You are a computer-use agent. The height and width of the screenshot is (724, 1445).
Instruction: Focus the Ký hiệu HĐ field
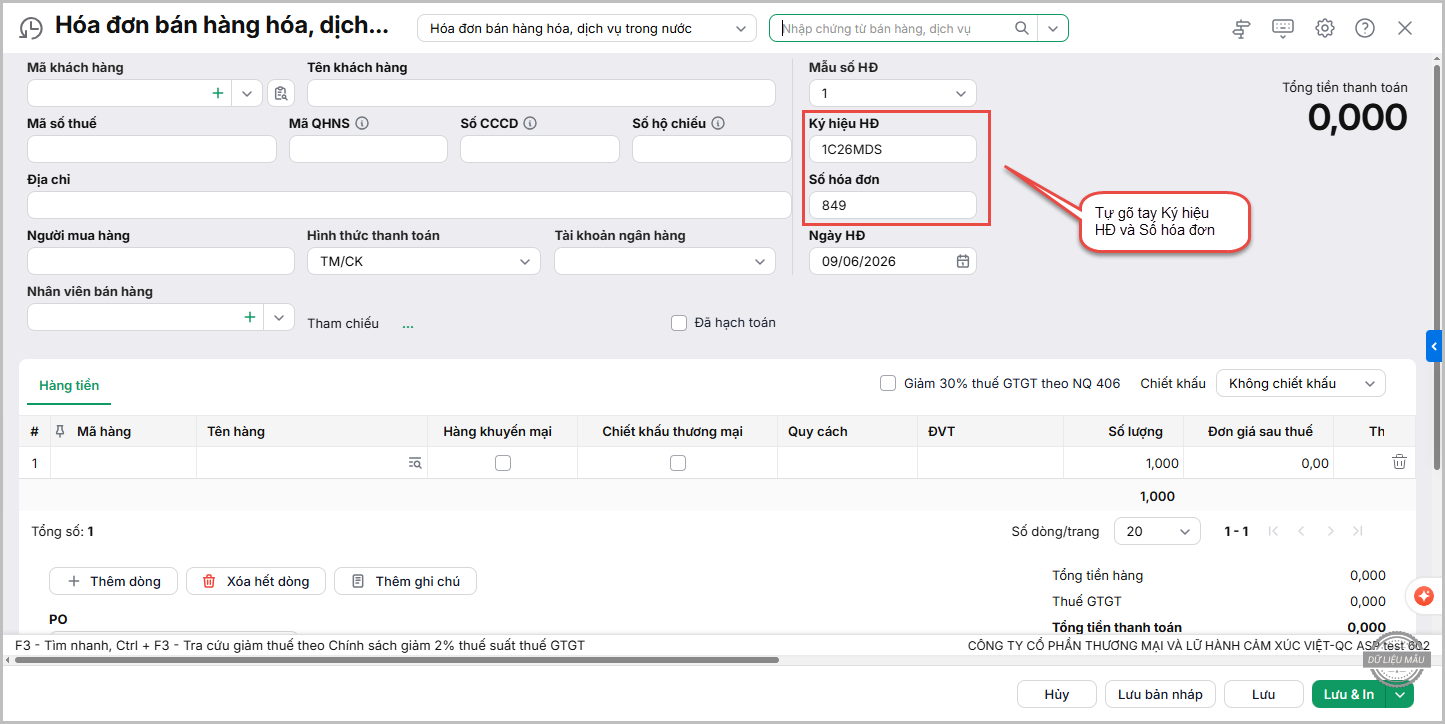(893, 149)
